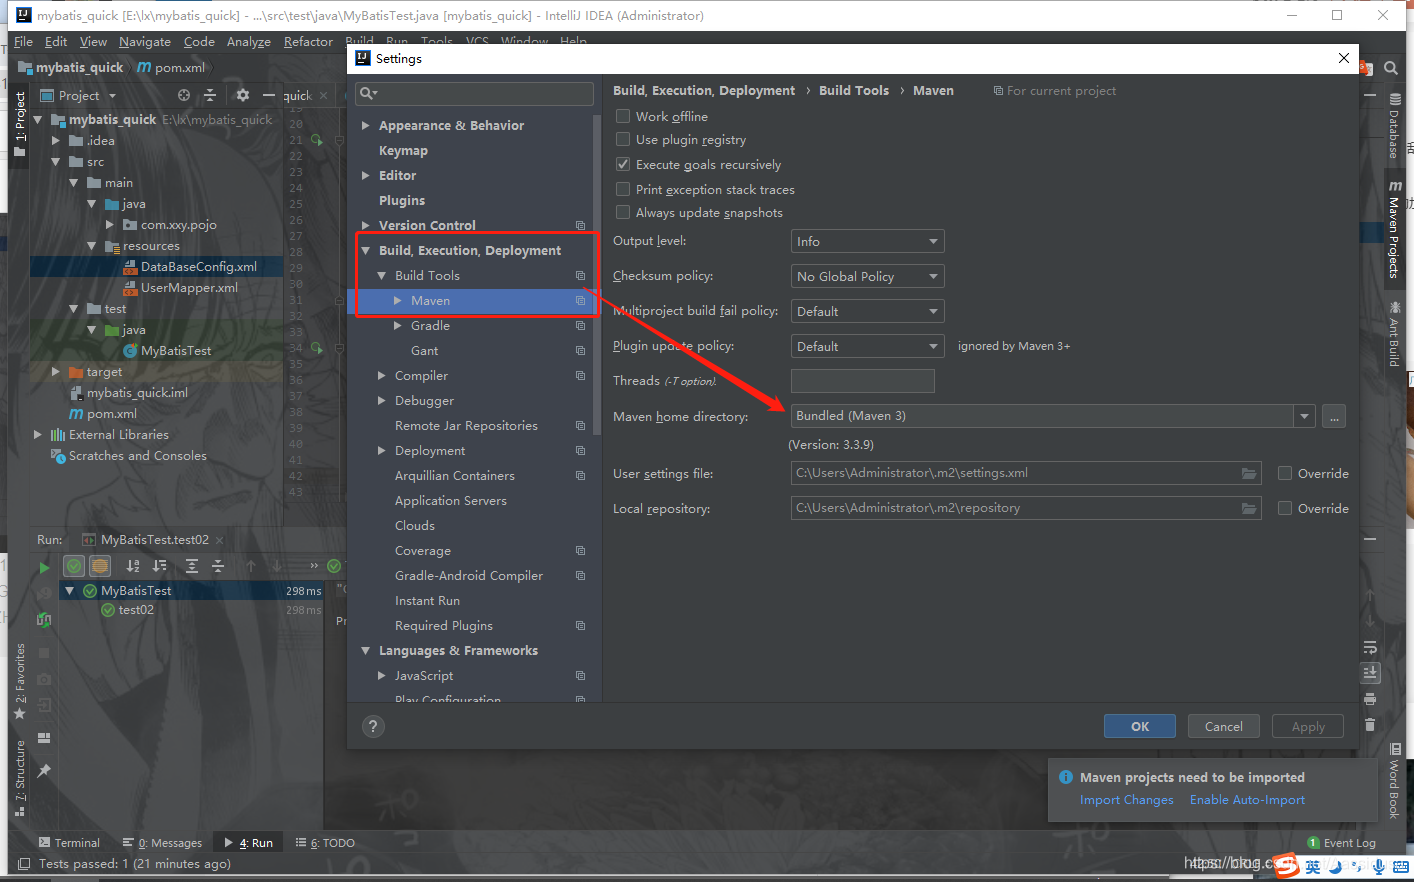The width and height of the screenshot is (1414, 882).
Task: Open Multiproject build fail policy dropdown
Action: [867, 311]
